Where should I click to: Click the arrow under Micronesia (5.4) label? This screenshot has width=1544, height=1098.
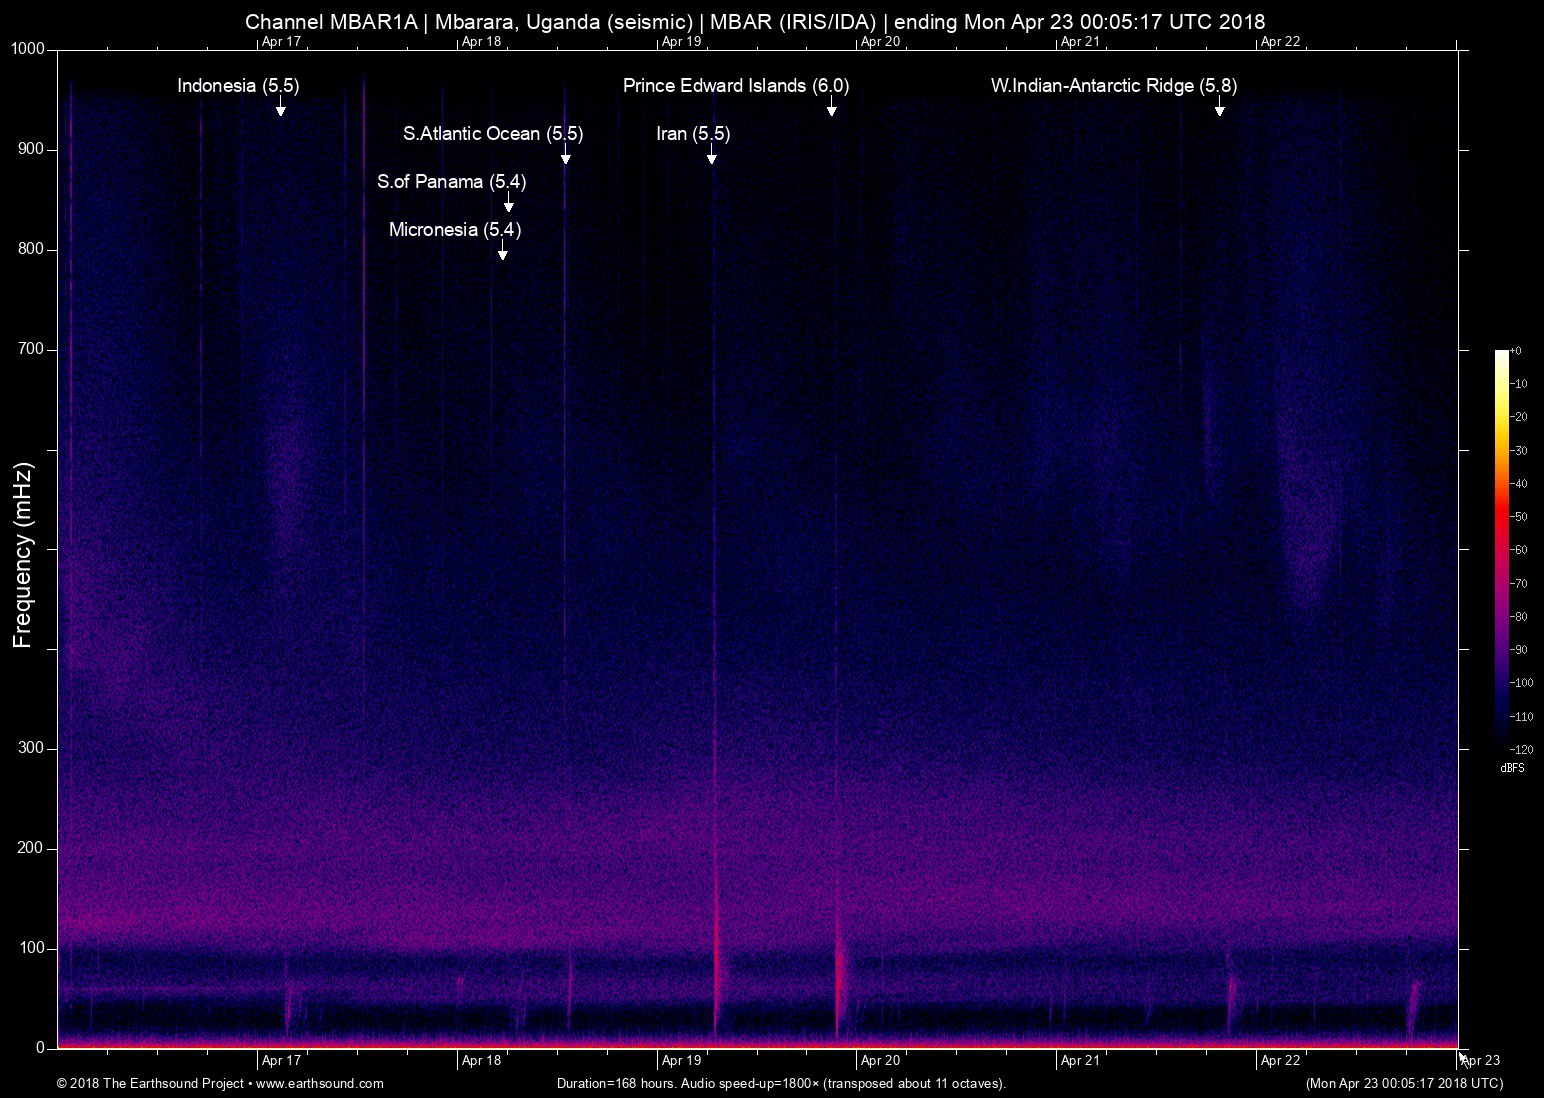click(x=503, y=252)
